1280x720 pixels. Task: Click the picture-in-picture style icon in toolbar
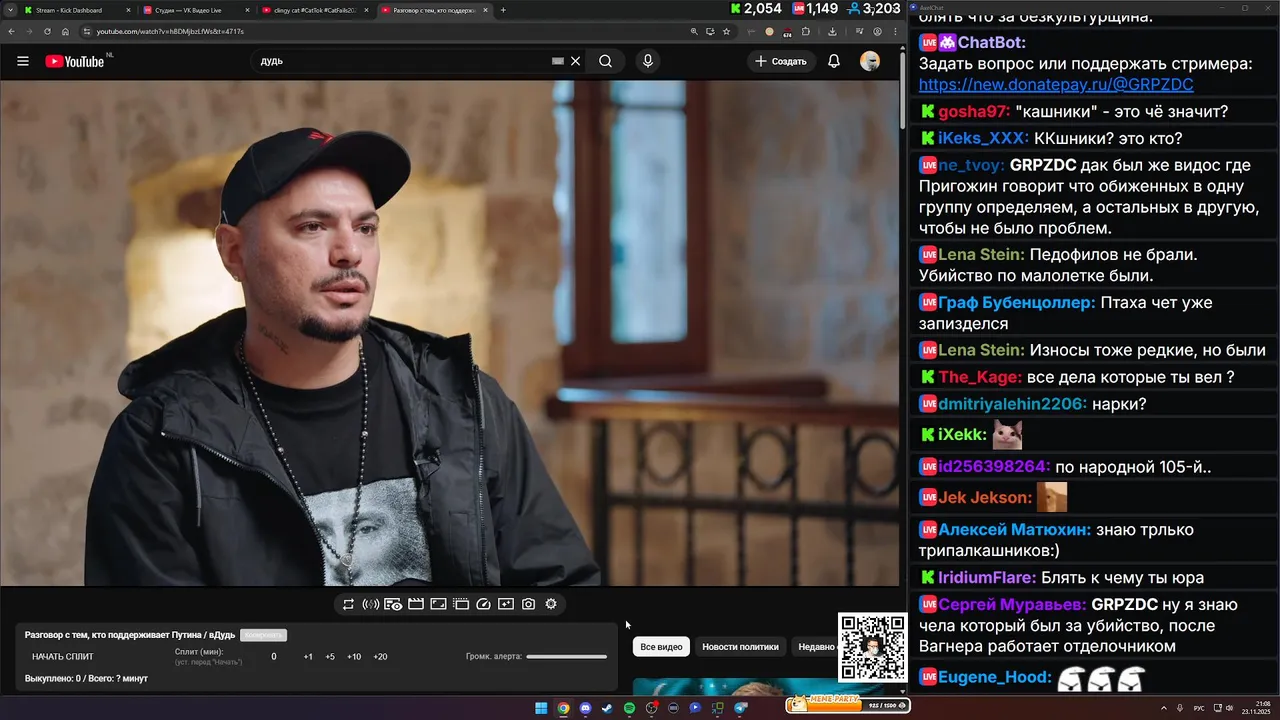tap(438, 604)
